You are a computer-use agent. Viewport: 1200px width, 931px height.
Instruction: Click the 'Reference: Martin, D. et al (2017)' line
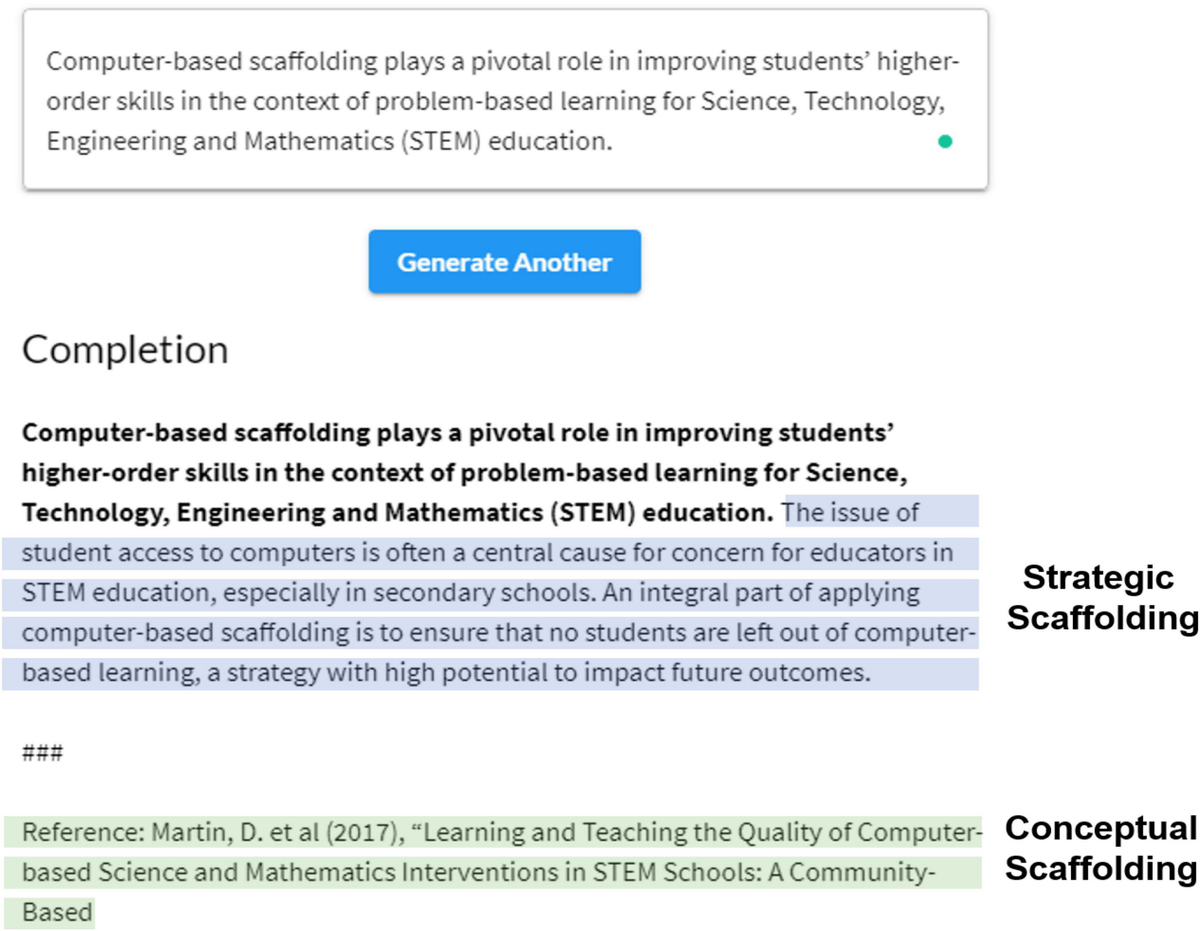pyautogui.click(x=497, y=832)
